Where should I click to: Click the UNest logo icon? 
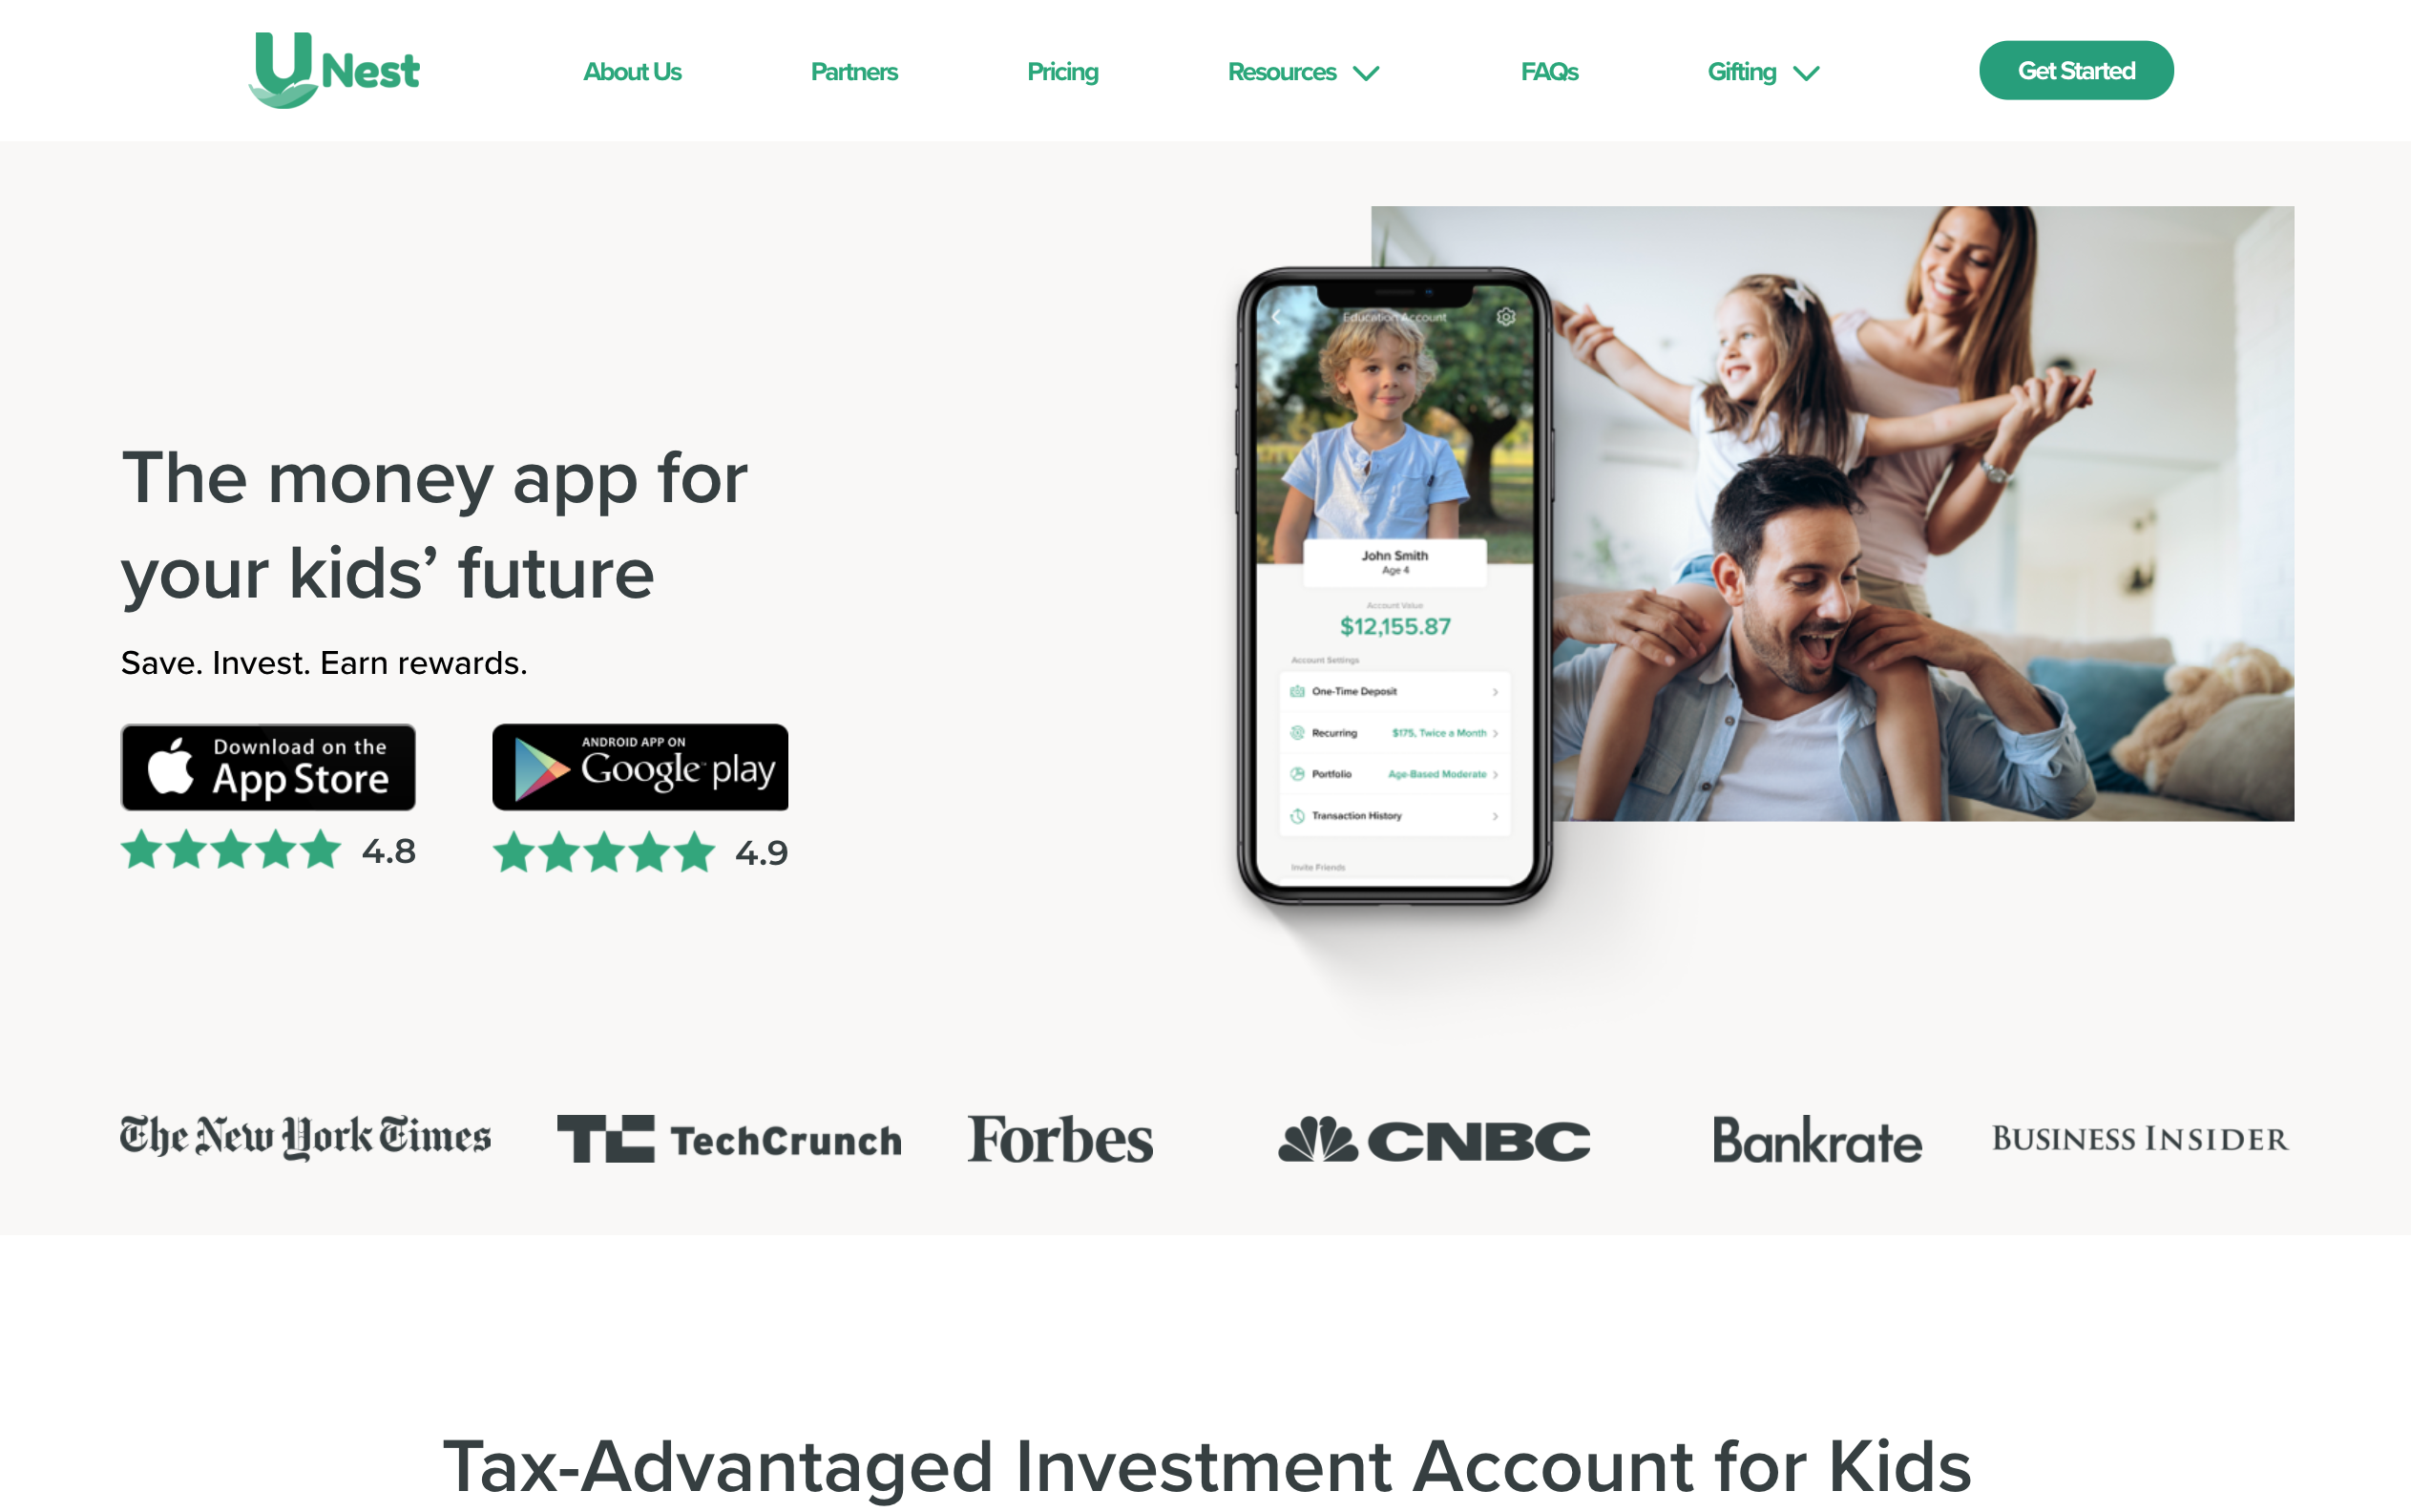[287, 70]
